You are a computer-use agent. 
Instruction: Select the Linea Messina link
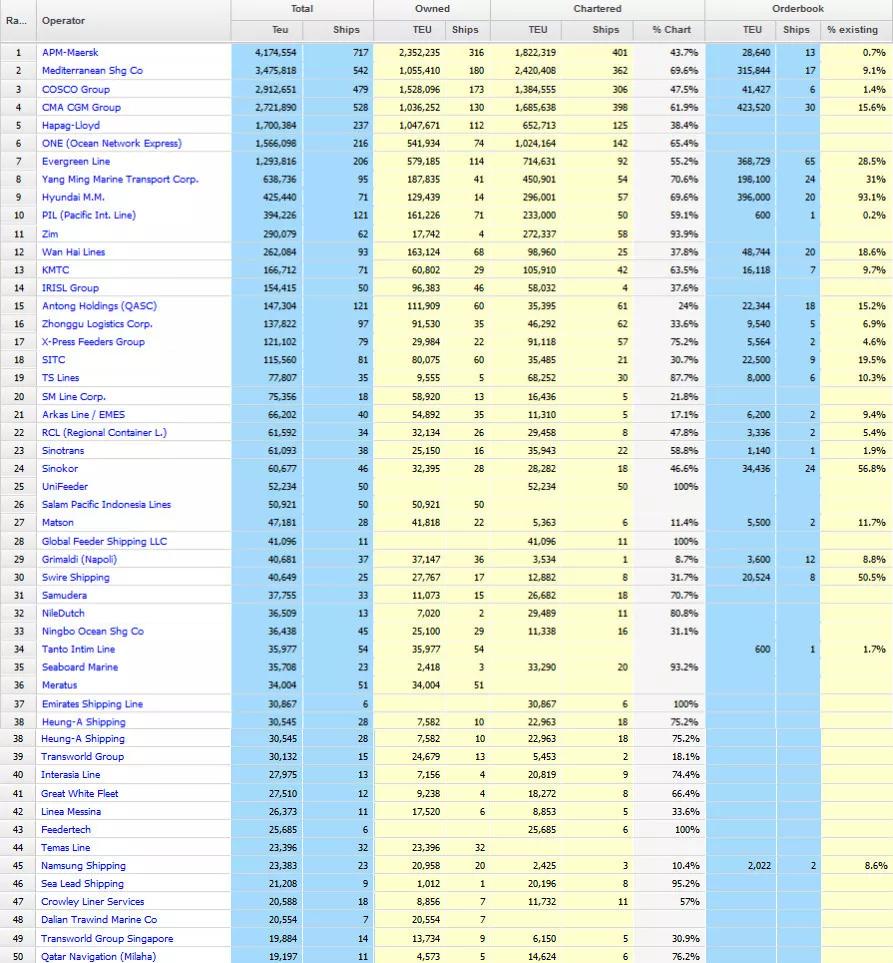[71, 811]
